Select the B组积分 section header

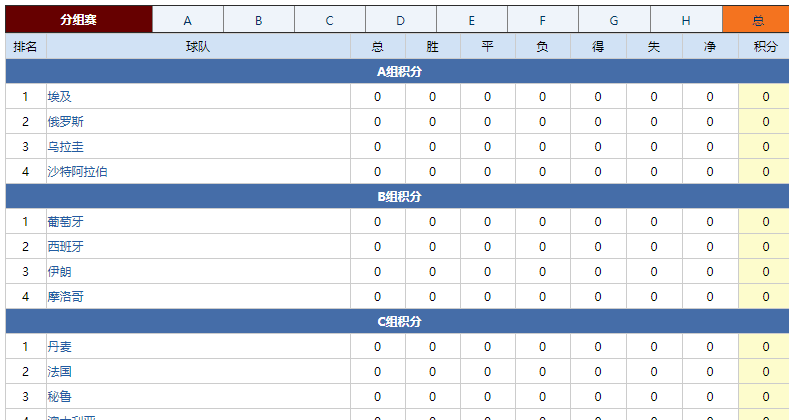tap(398, 197)
